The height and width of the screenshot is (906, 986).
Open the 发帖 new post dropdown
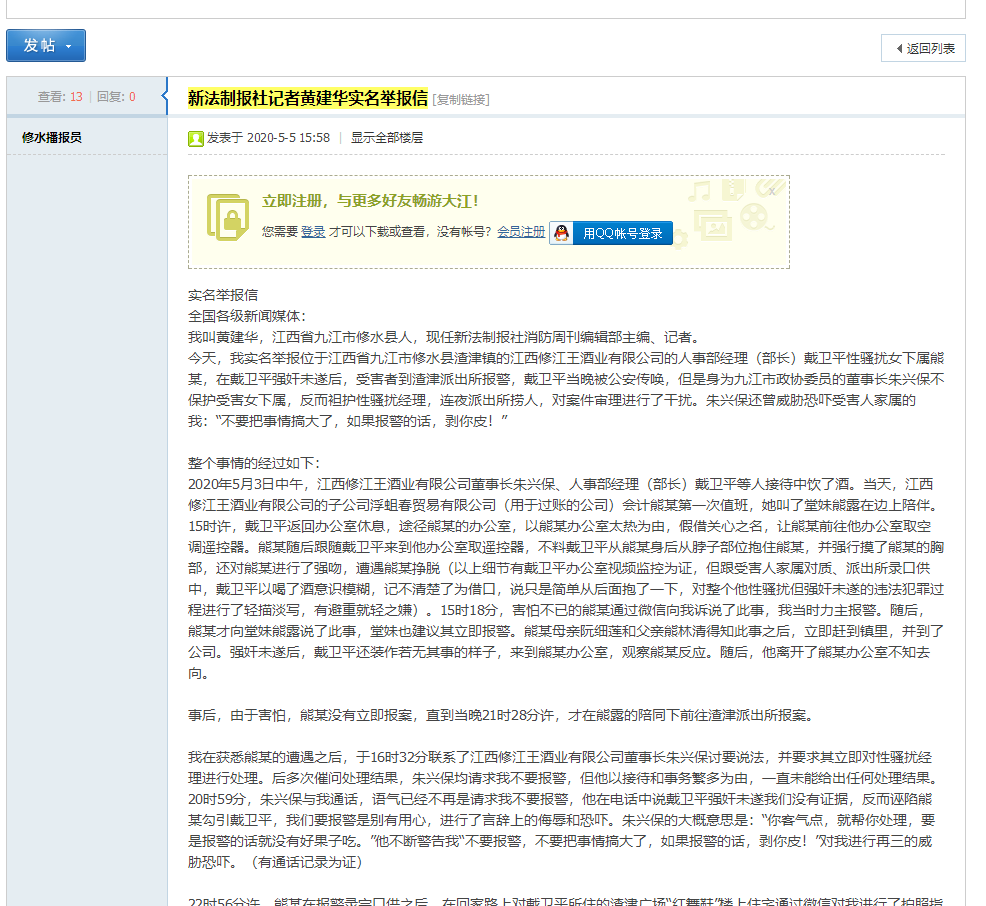point(46,45)
